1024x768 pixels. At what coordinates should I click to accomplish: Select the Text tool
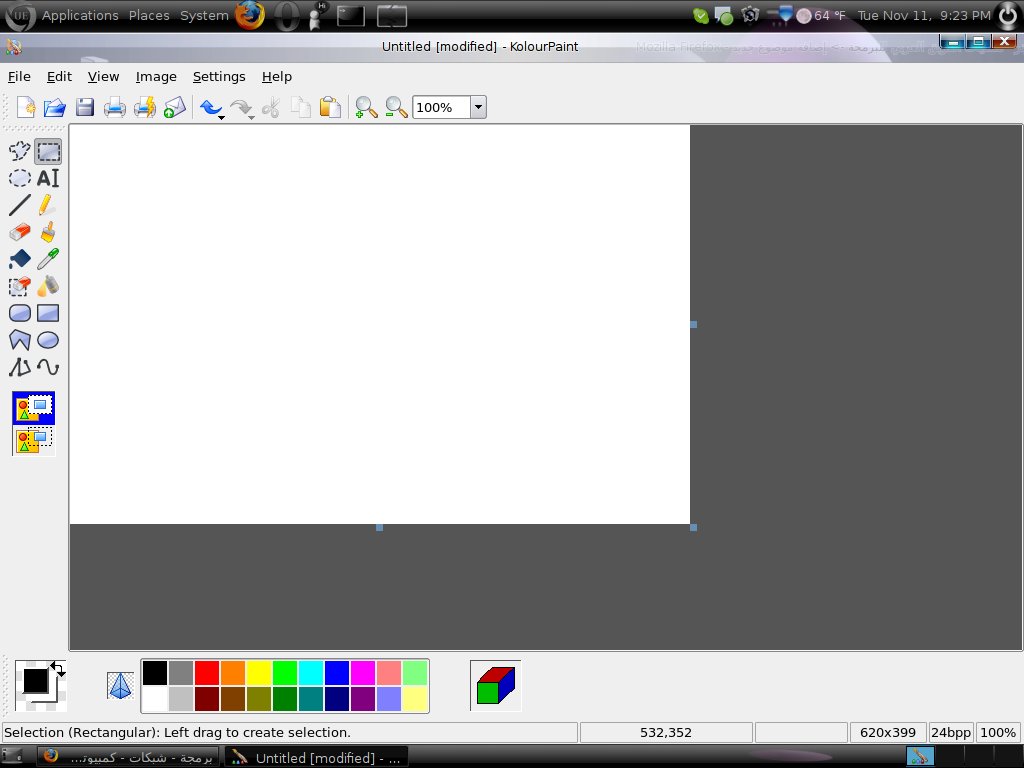(48, 178)
